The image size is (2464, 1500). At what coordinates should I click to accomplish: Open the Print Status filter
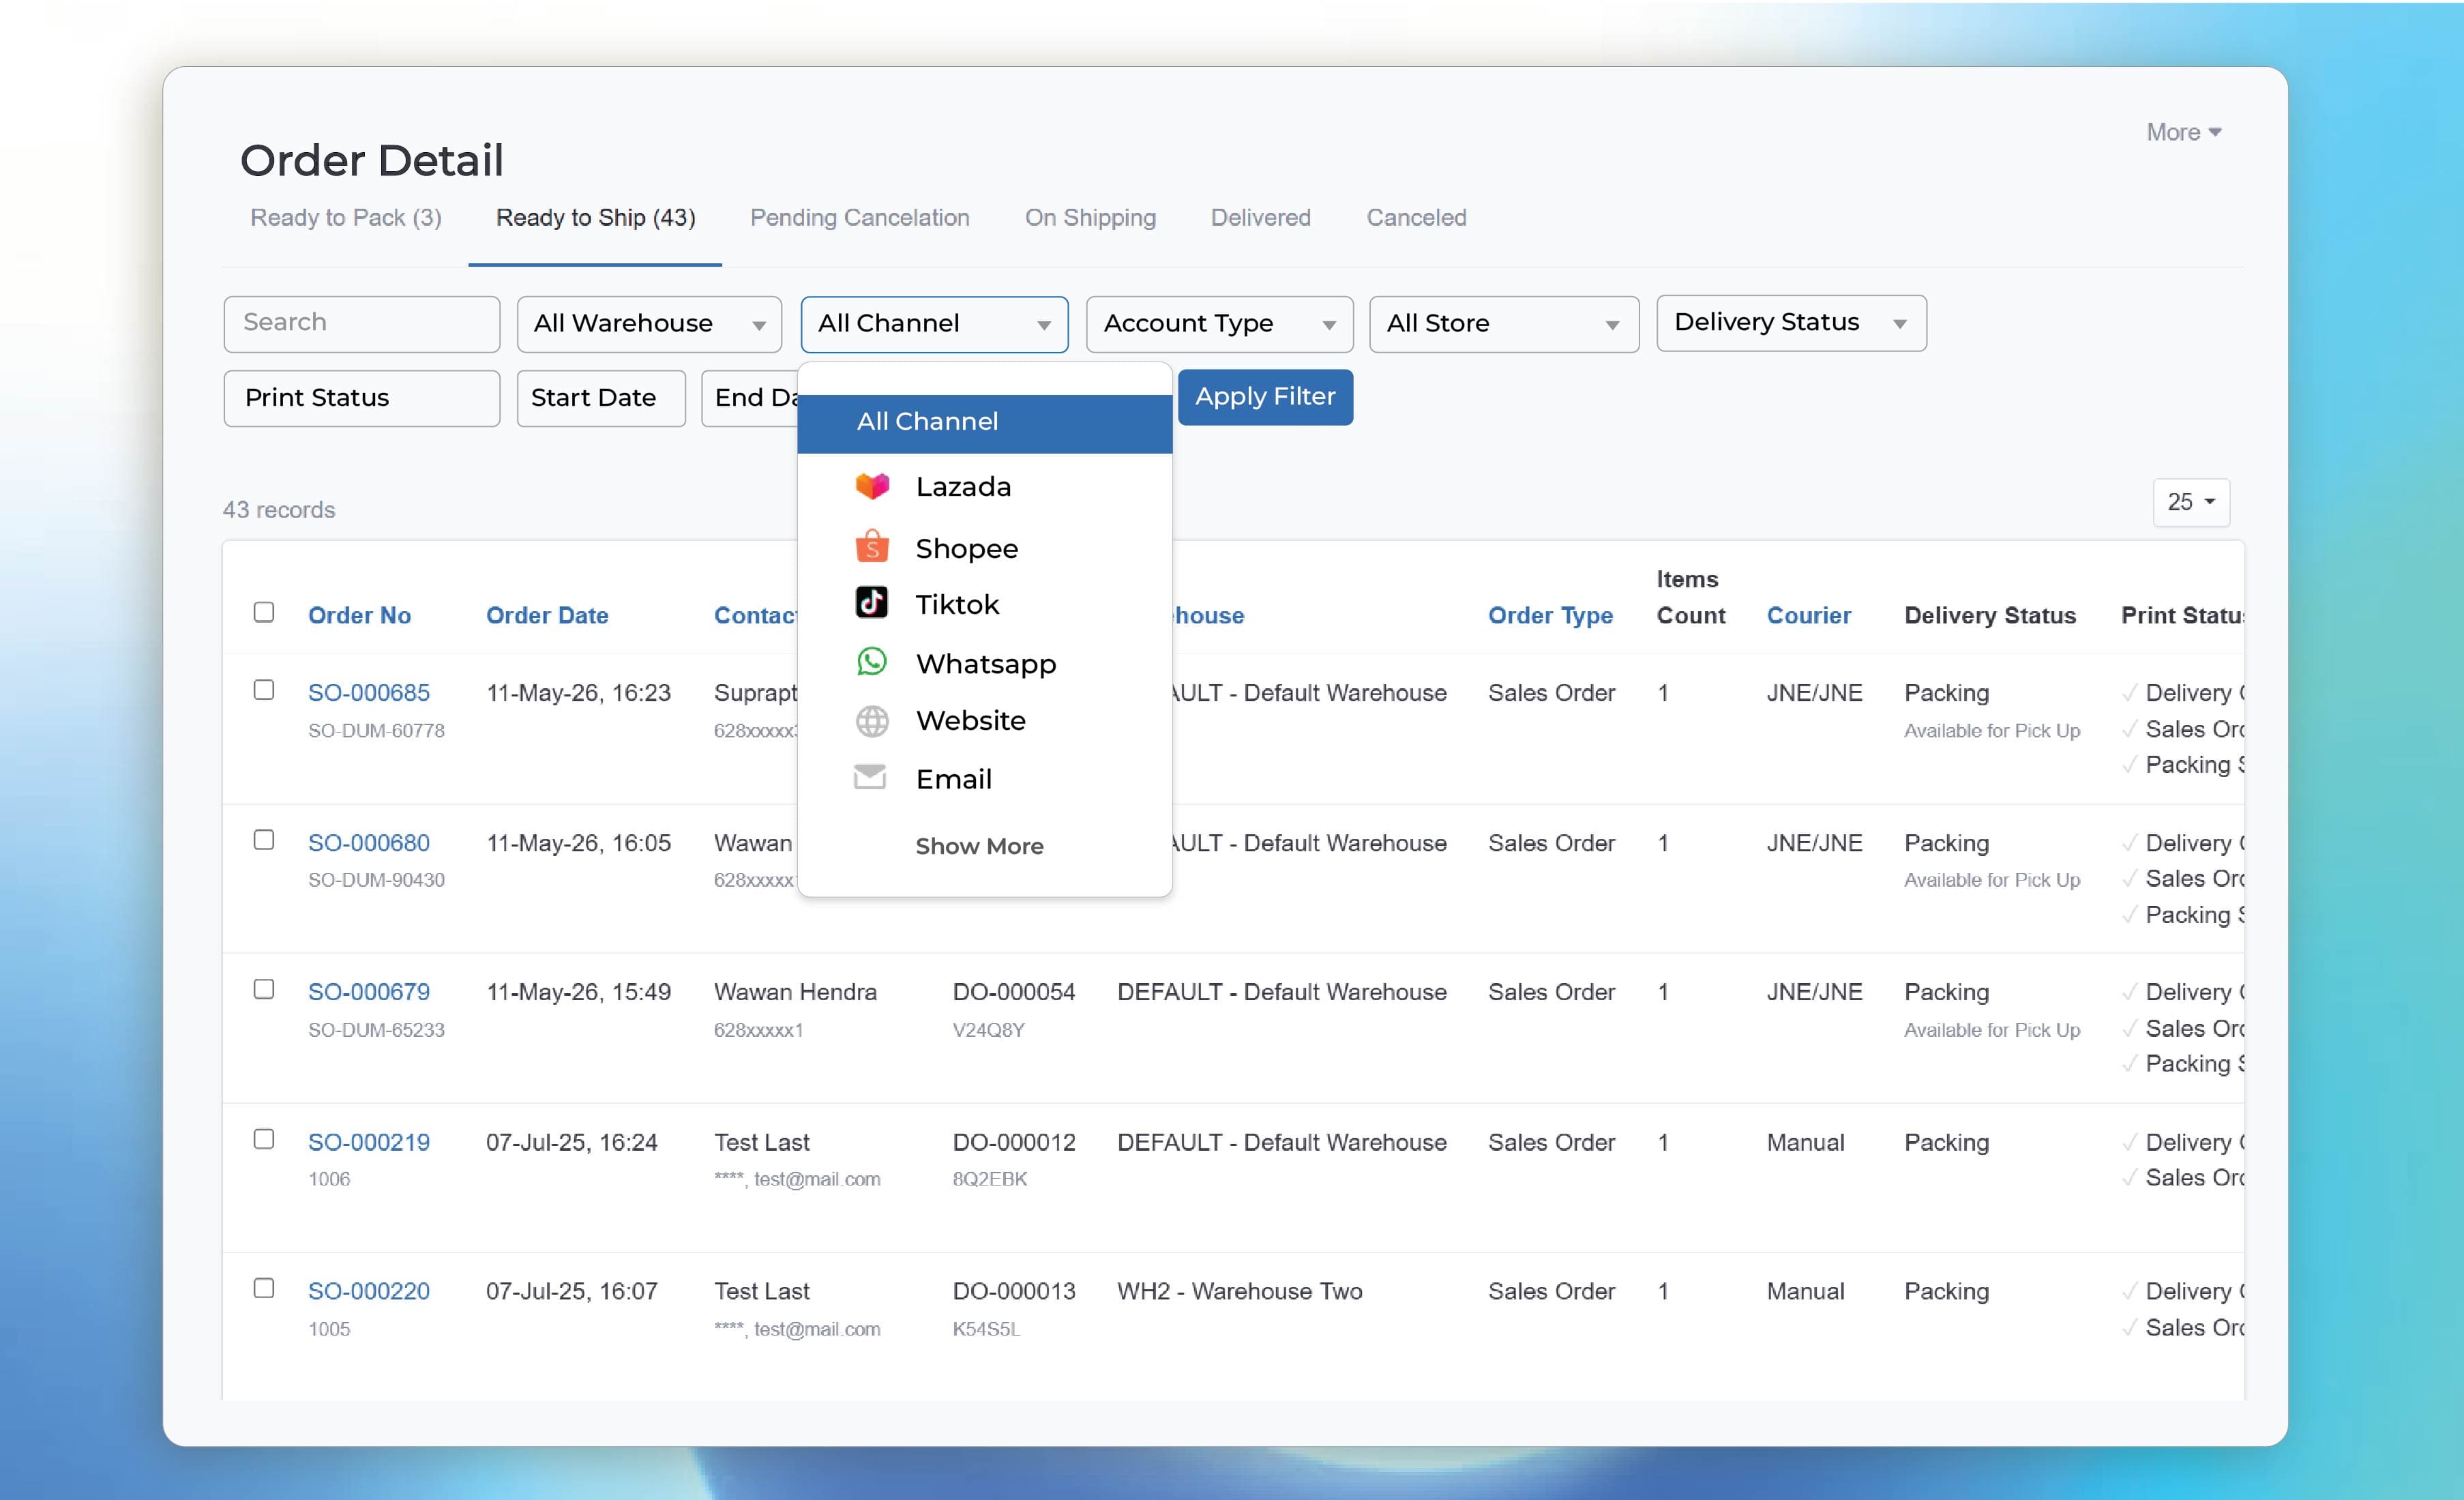(x=362, y=398)
